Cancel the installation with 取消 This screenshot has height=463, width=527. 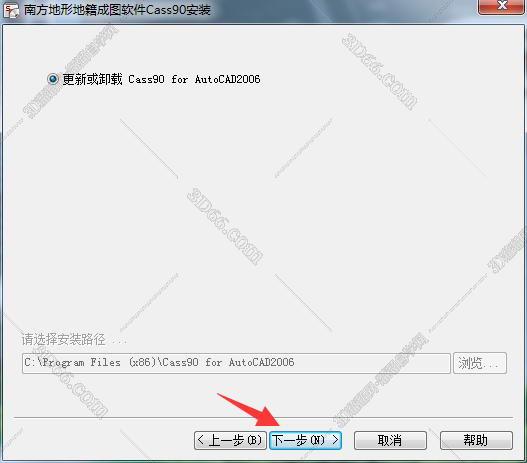(x=390, y=440)
